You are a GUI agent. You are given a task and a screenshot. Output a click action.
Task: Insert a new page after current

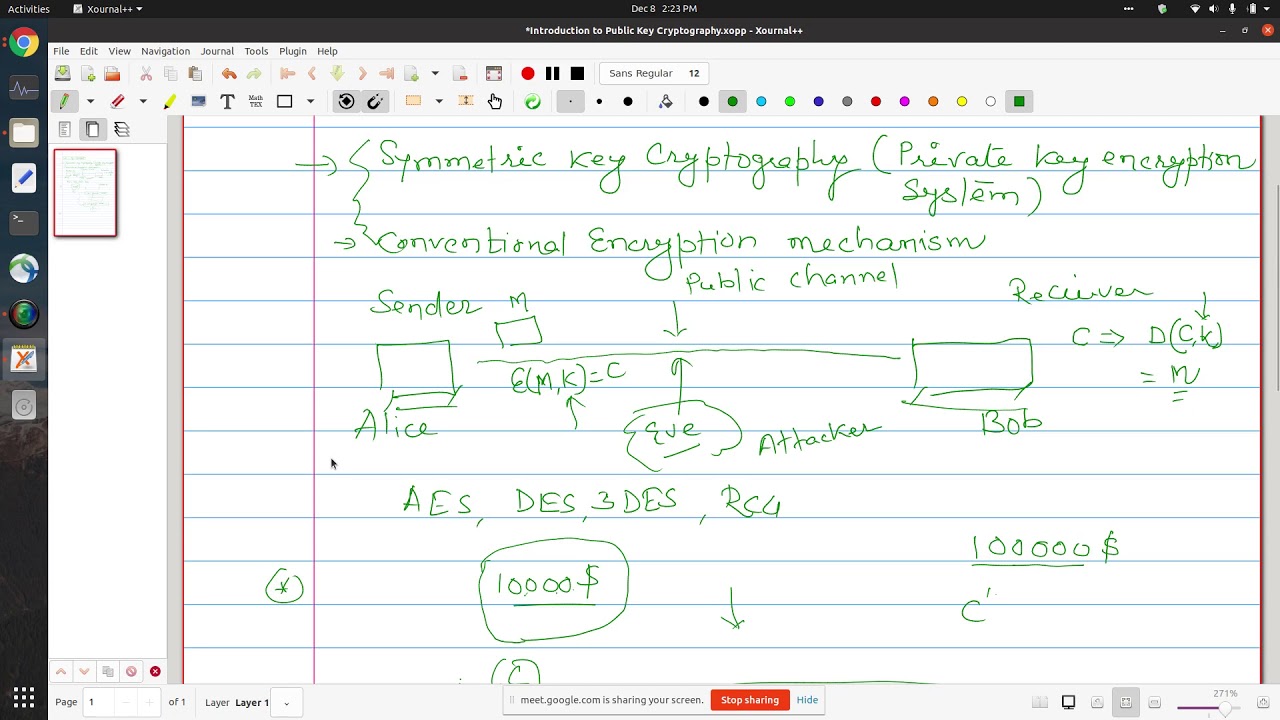point(411,73)
